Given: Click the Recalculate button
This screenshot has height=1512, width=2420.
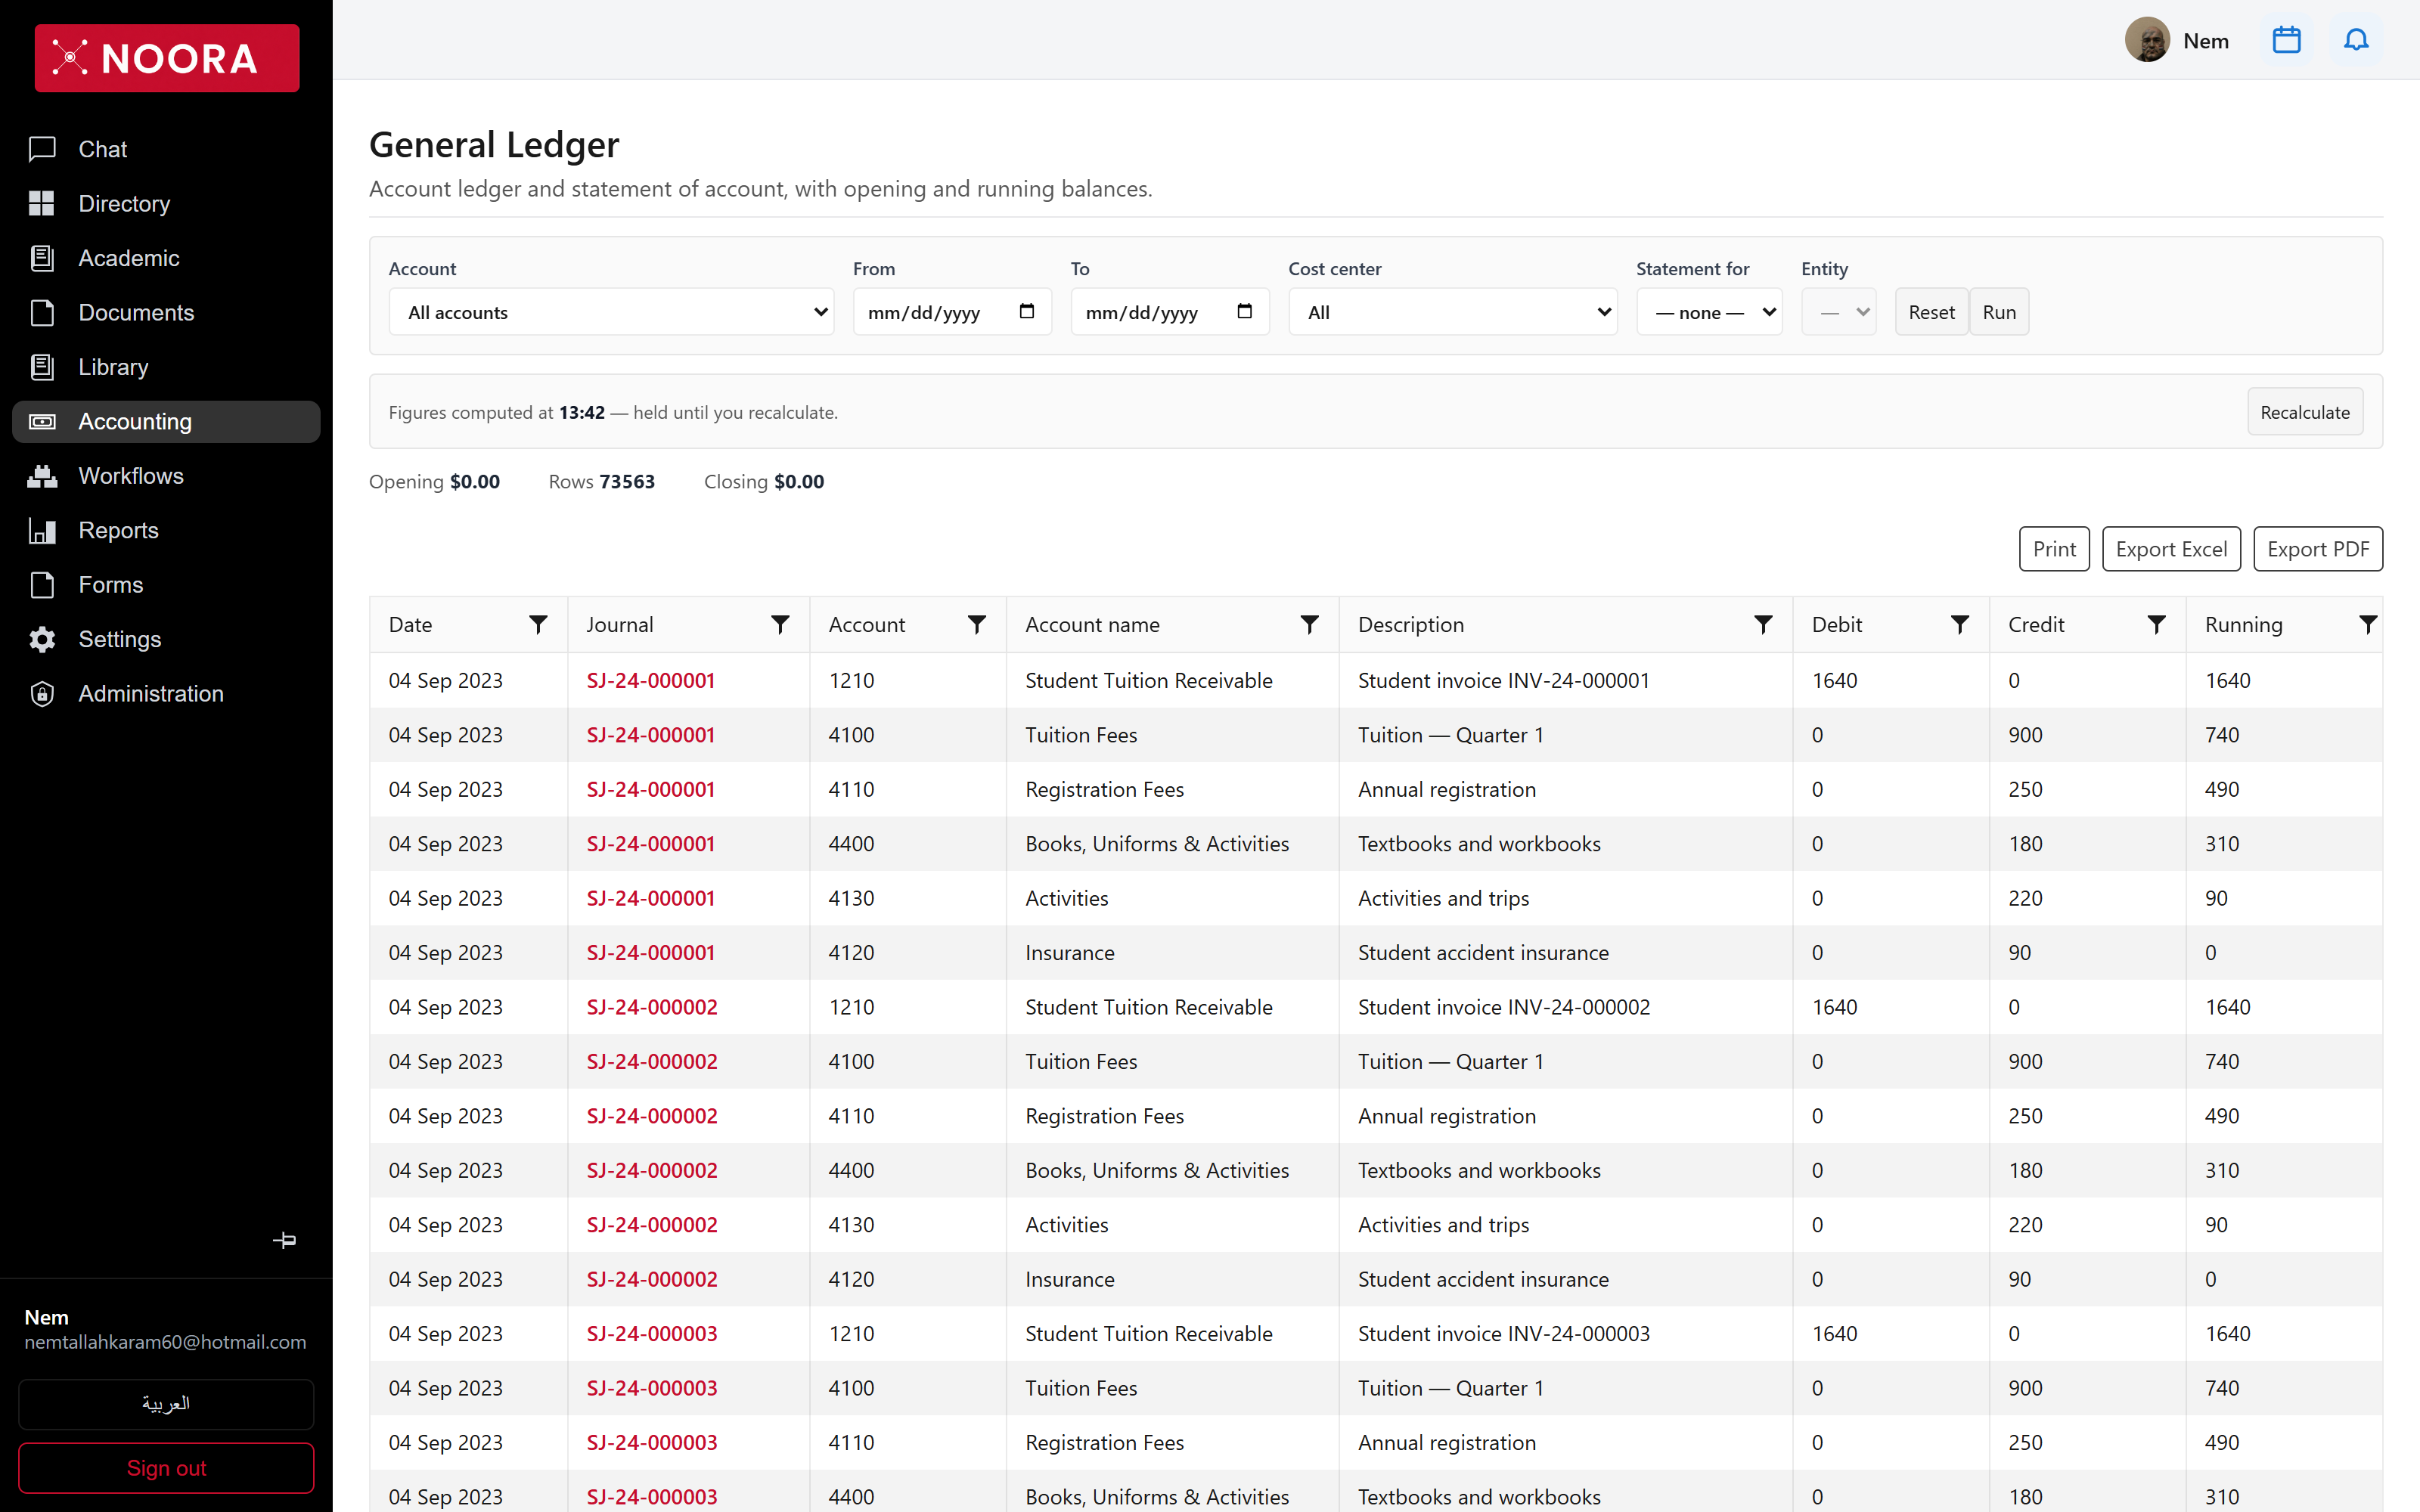Looking at the screenshot, I should (x=2305, y=412).
